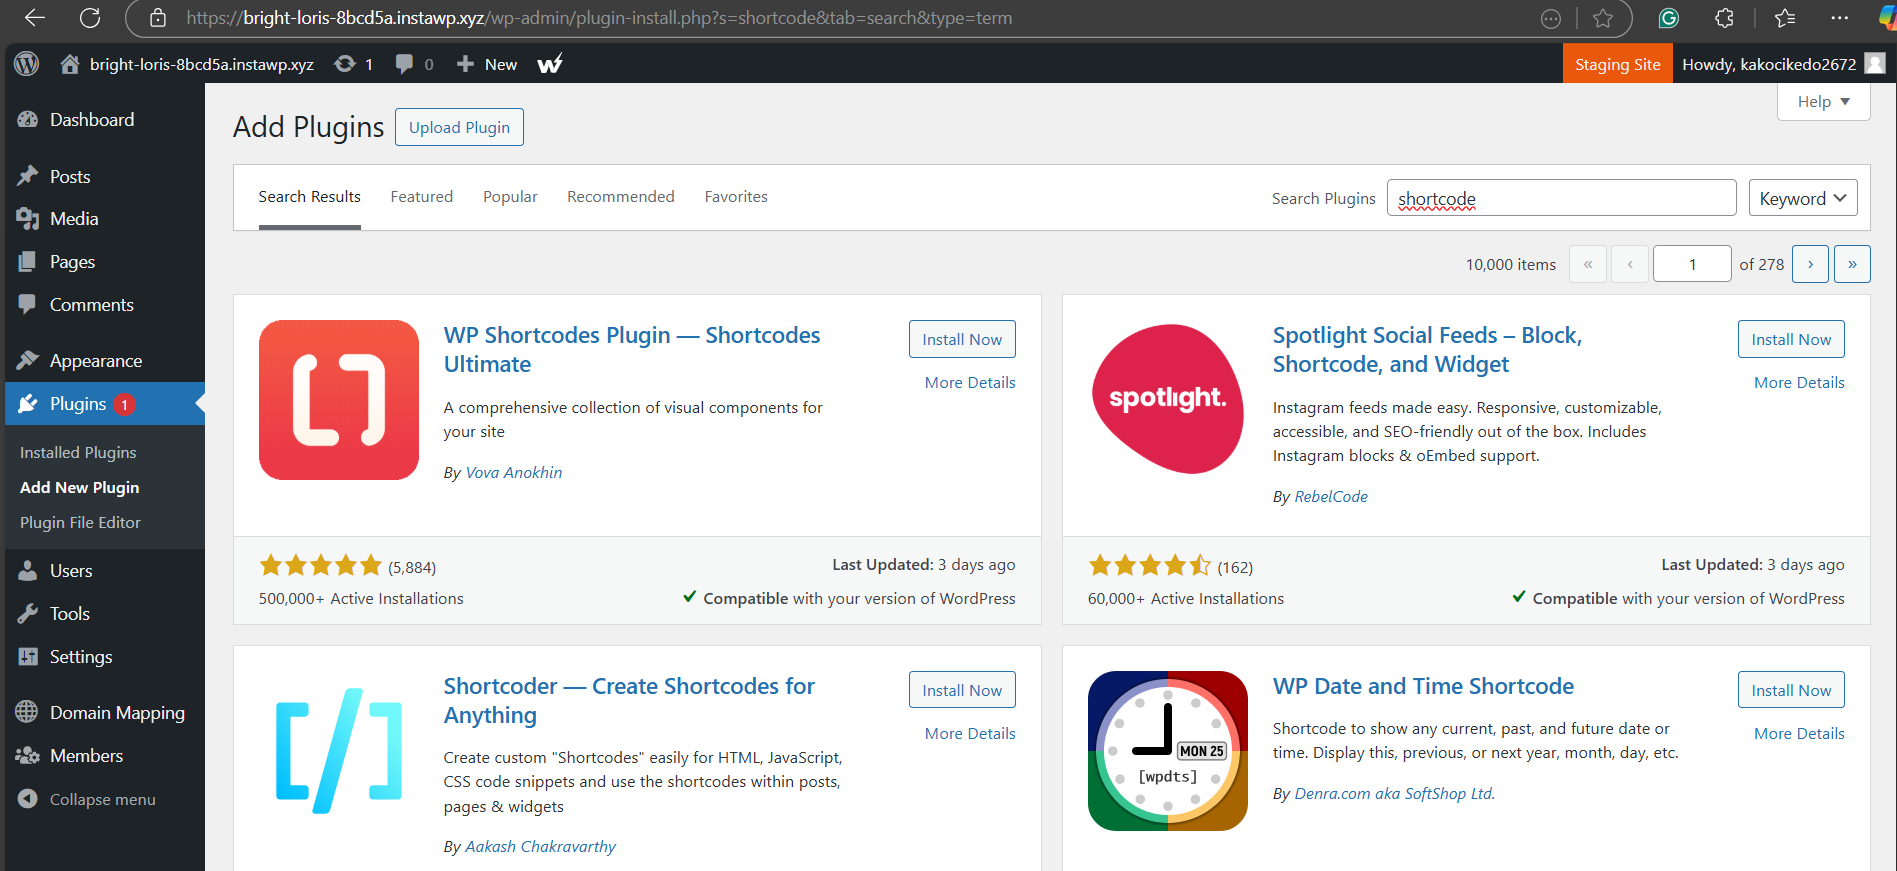Open browser favorites list icon
1897x871 pixels.
click(x=1785, y=18)
